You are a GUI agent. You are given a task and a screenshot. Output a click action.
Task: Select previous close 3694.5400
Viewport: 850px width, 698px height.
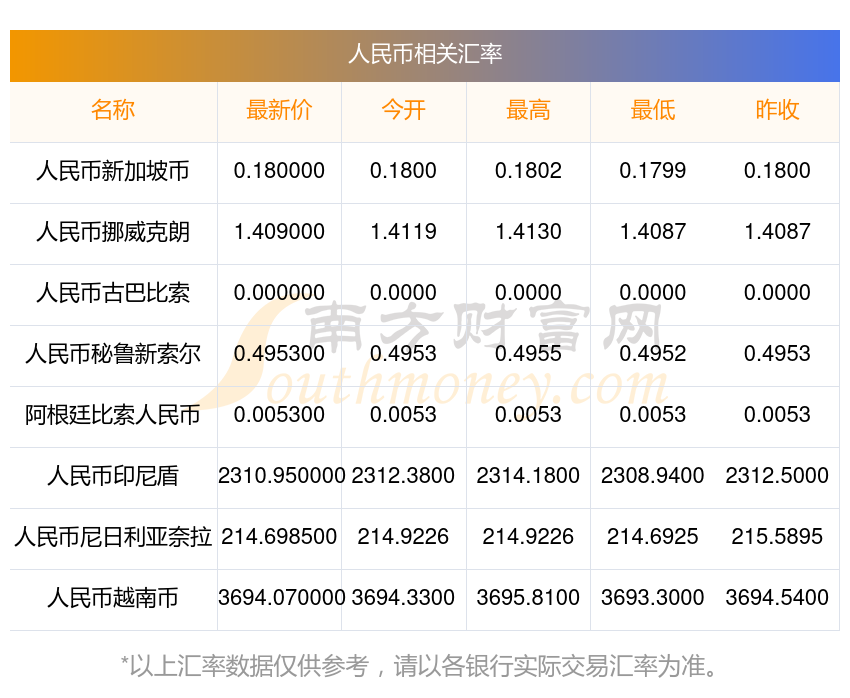[777, 598]
